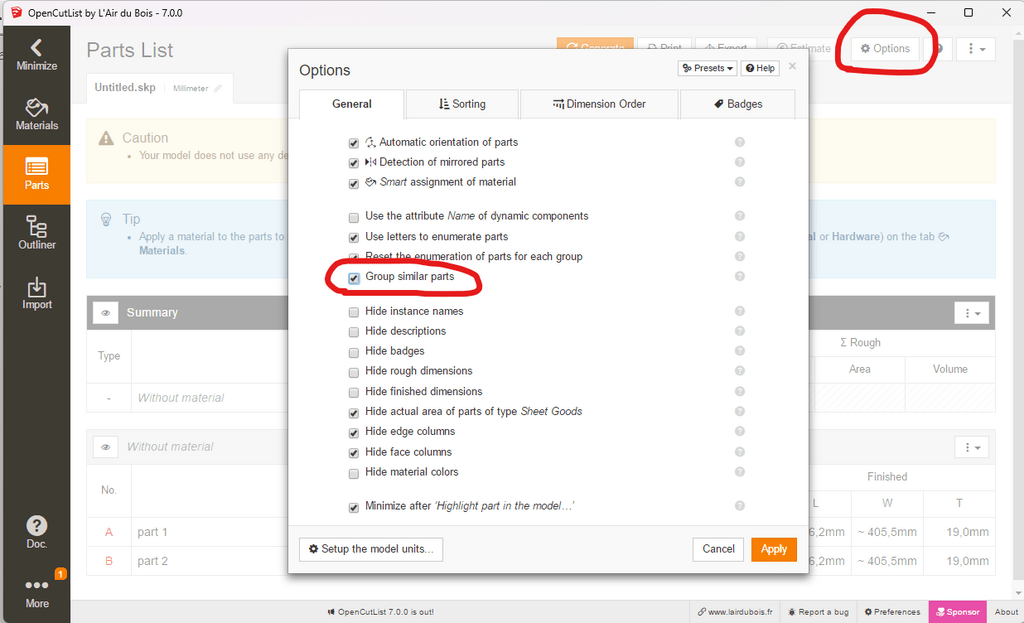The image size is (1024, 623).
Task: Select the Parts sidebar icon
Action: coord(36,174)
